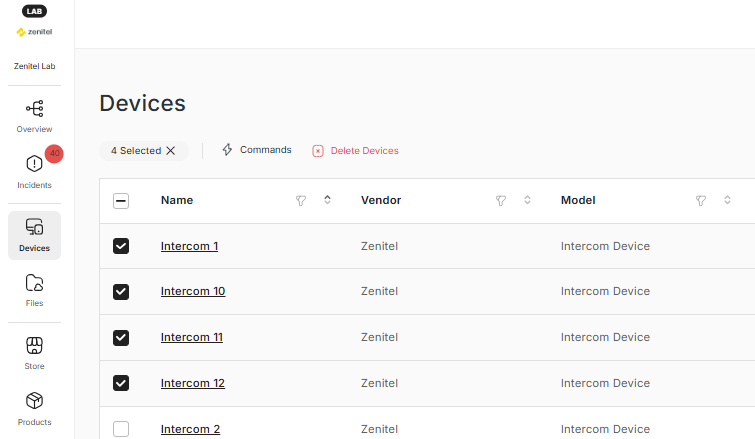The height and width of the screenshot is (439, 755).
Task: Check the Intercom 2 row checkbox
Action: pyautogui.click(x=121, y=429)
